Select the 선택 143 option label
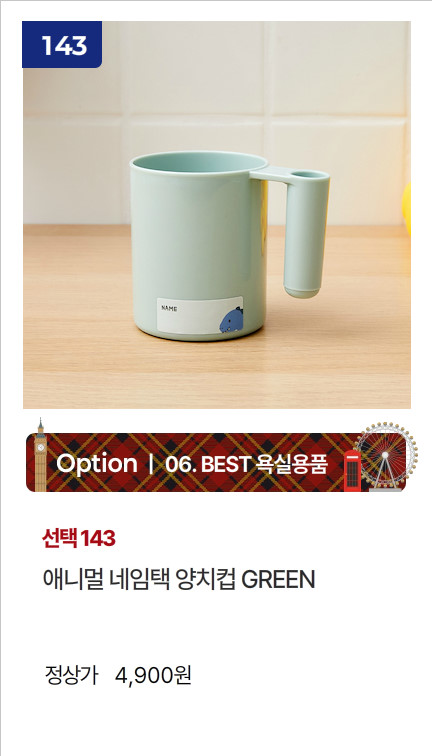This screenshot has width=432, height=756. [x=79, y=539]
